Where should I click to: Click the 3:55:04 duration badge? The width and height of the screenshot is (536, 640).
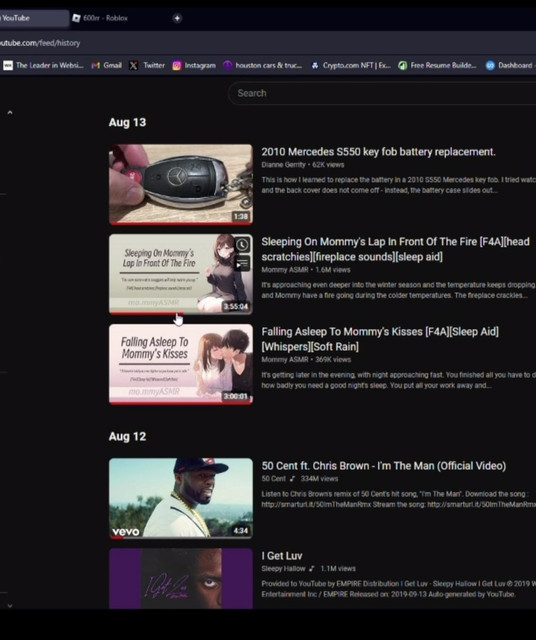[236, 307]
